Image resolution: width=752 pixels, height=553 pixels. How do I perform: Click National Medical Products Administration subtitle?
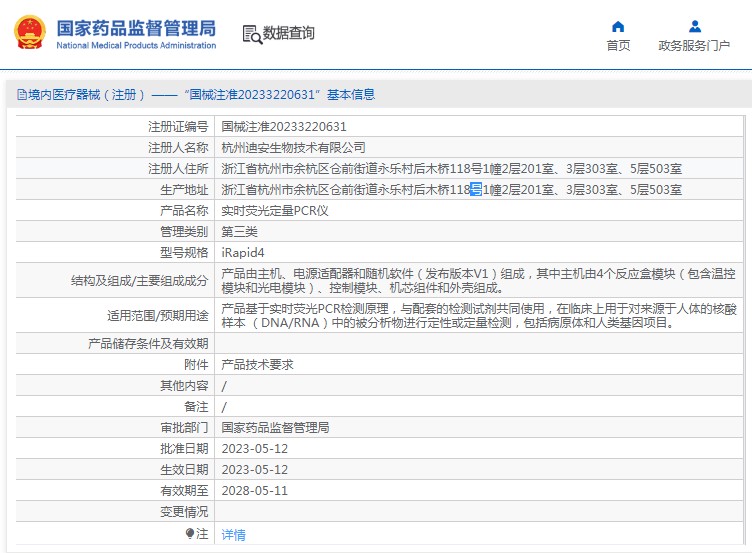coord(136,46)
